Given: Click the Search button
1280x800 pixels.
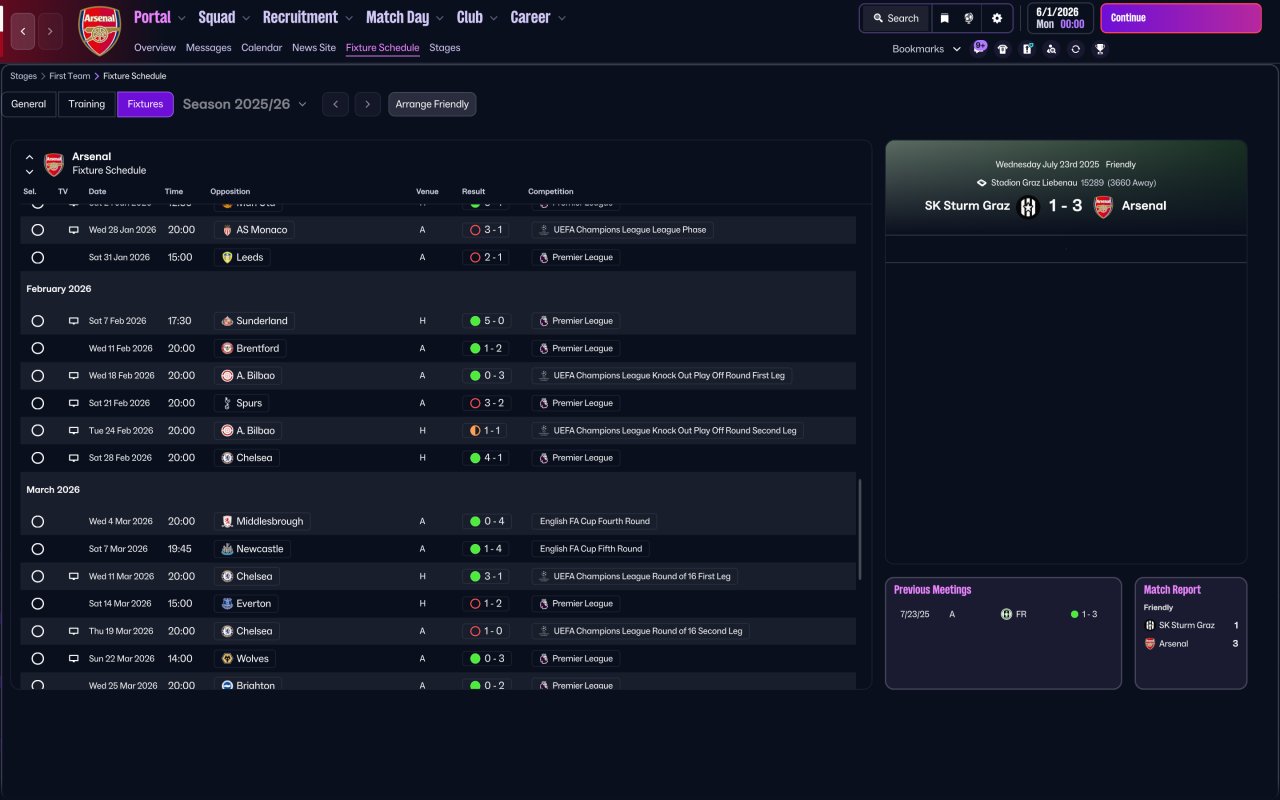Looking at the screenshot, I should [896, 18].
